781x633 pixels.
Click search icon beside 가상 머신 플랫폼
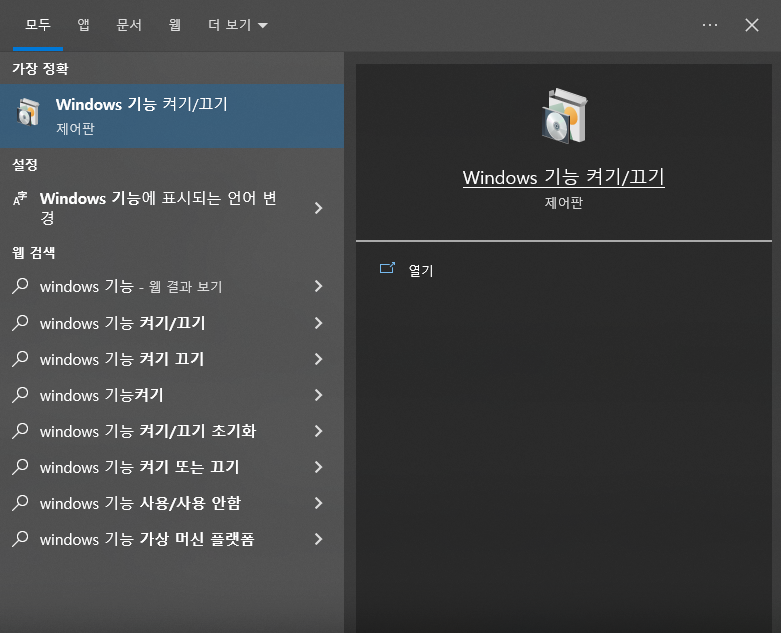(20, 538)
